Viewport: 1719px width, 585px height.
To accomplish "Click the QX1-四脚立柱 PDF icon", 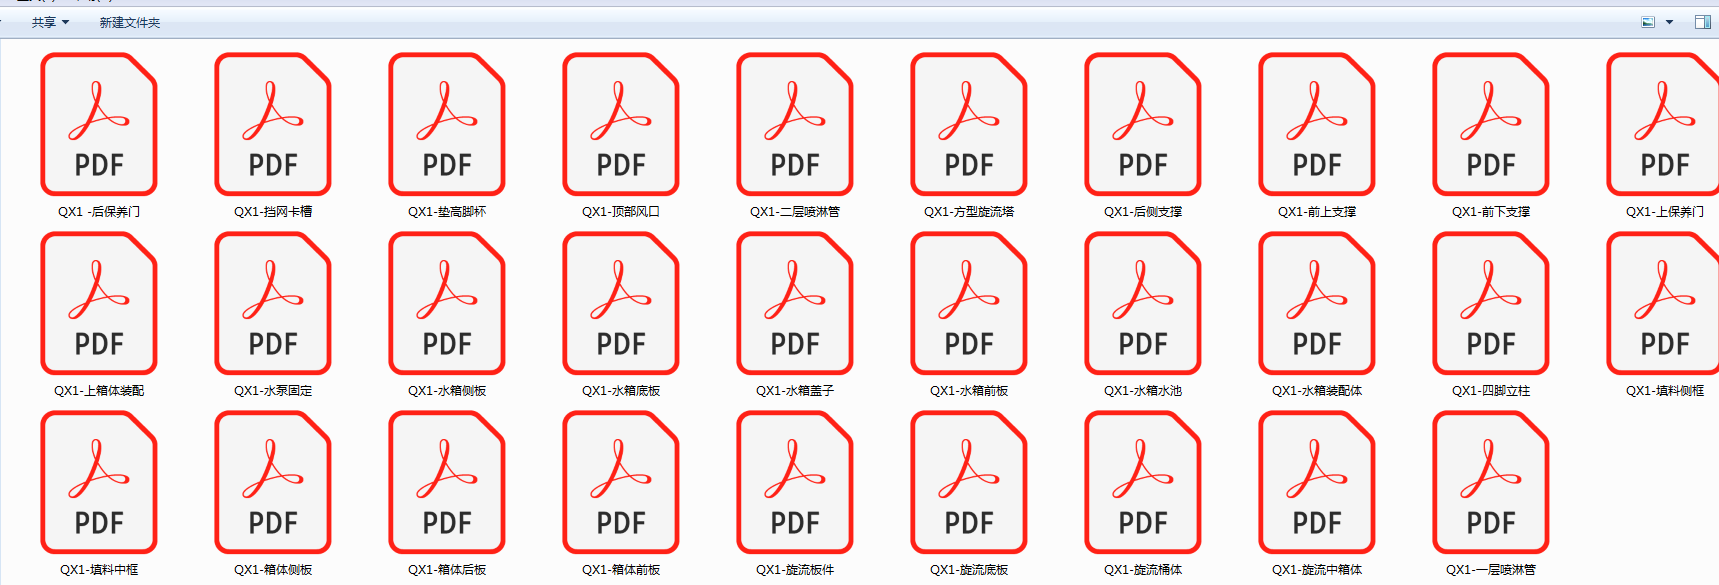I will [x=1491, y=303].
